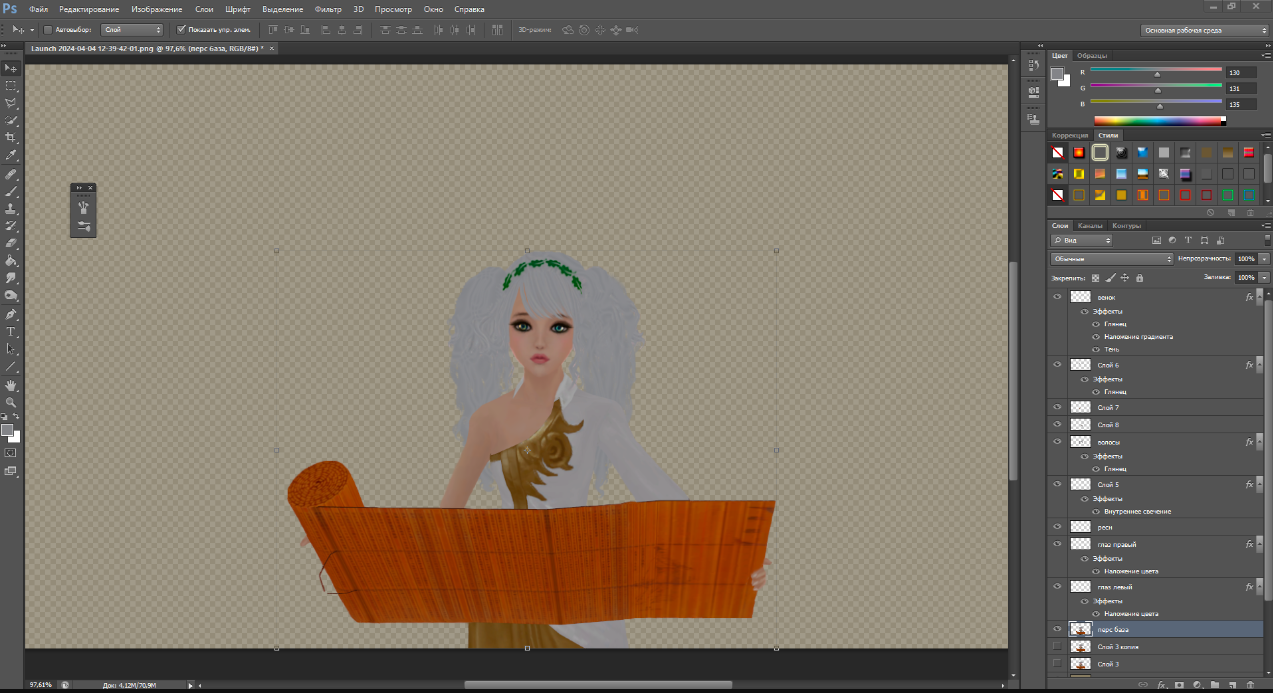Select the Eraser tool
The height and width of the screenshot is (693, 1273).
[11, 243]
